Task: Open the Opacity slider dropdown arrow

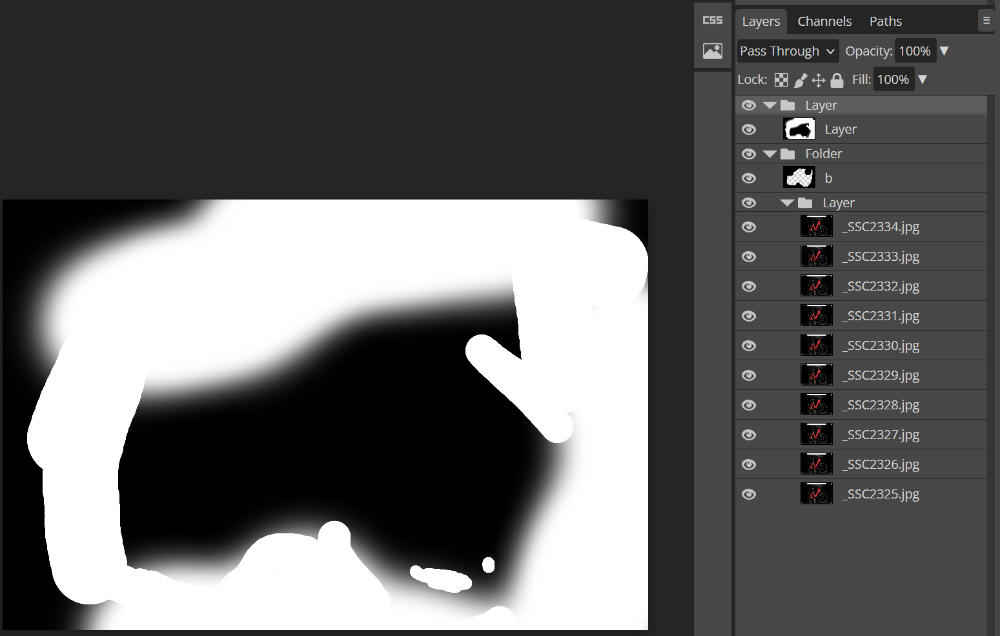Action: 945,51
